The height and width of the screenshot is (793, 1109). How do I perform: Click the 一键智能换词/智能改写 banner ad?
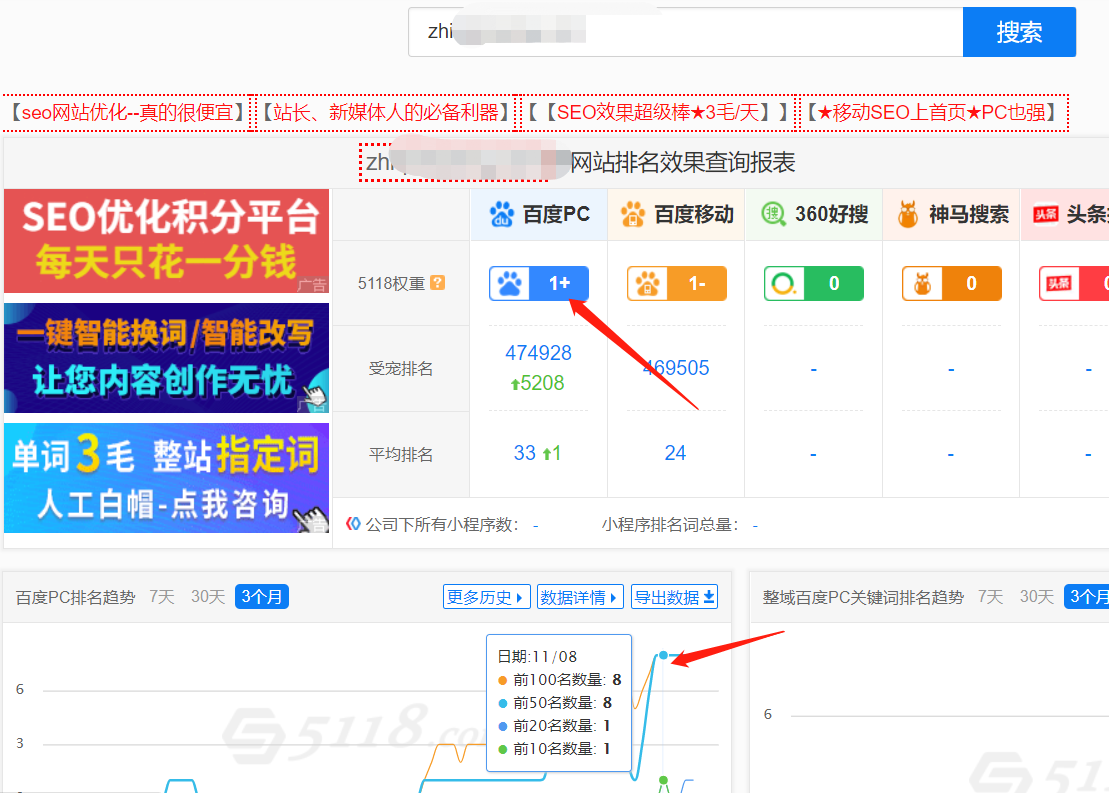click(166, 358)
